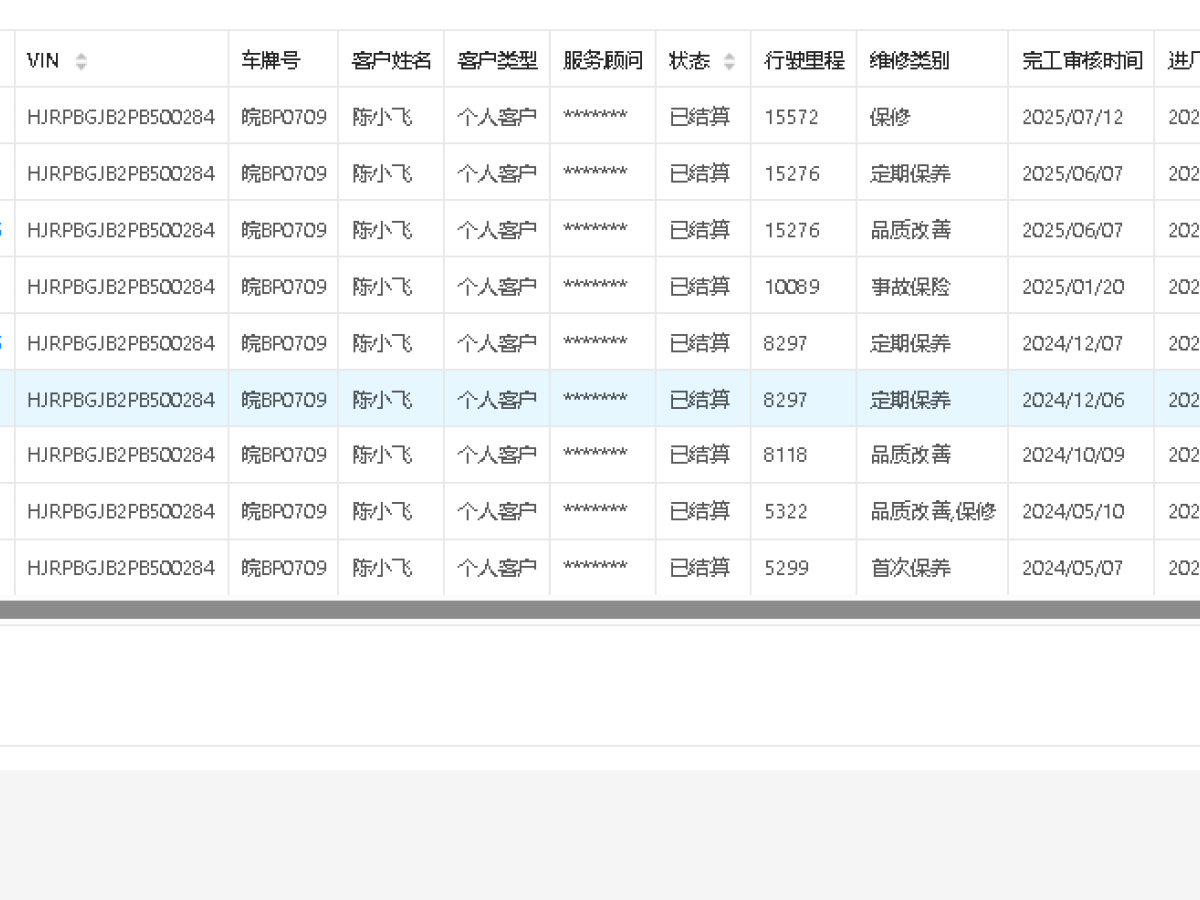
Task: Select the date 2025/07/12
Action: (1073, 117)
